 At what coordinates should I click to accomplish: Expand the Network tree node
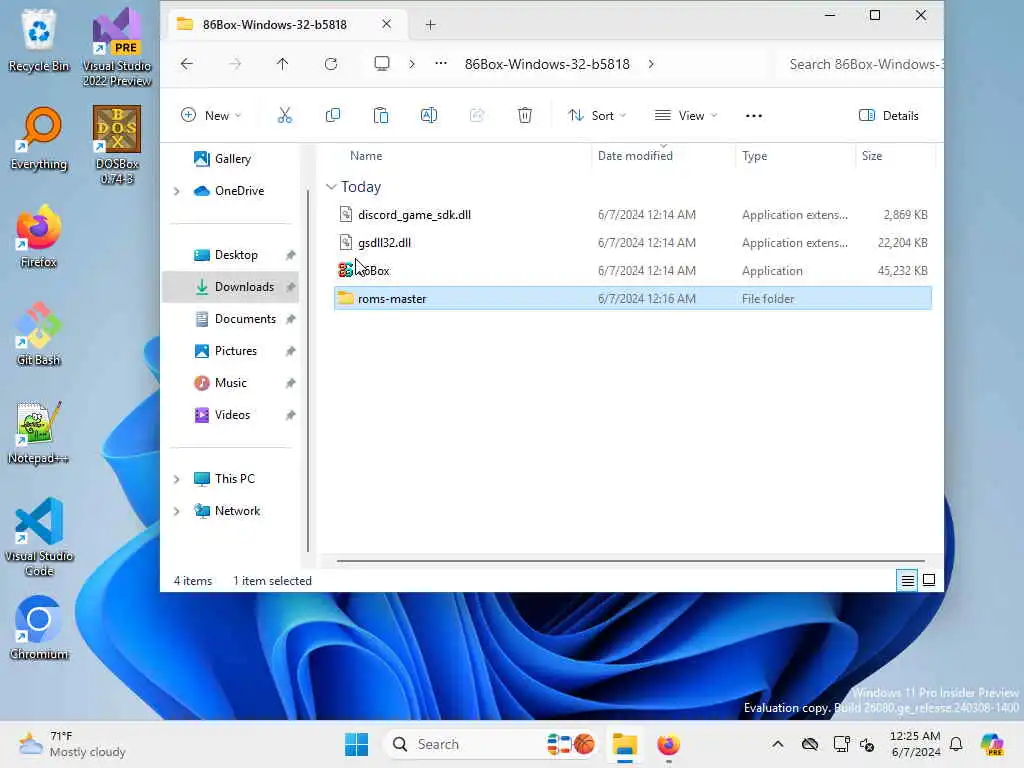click(176, 511)
